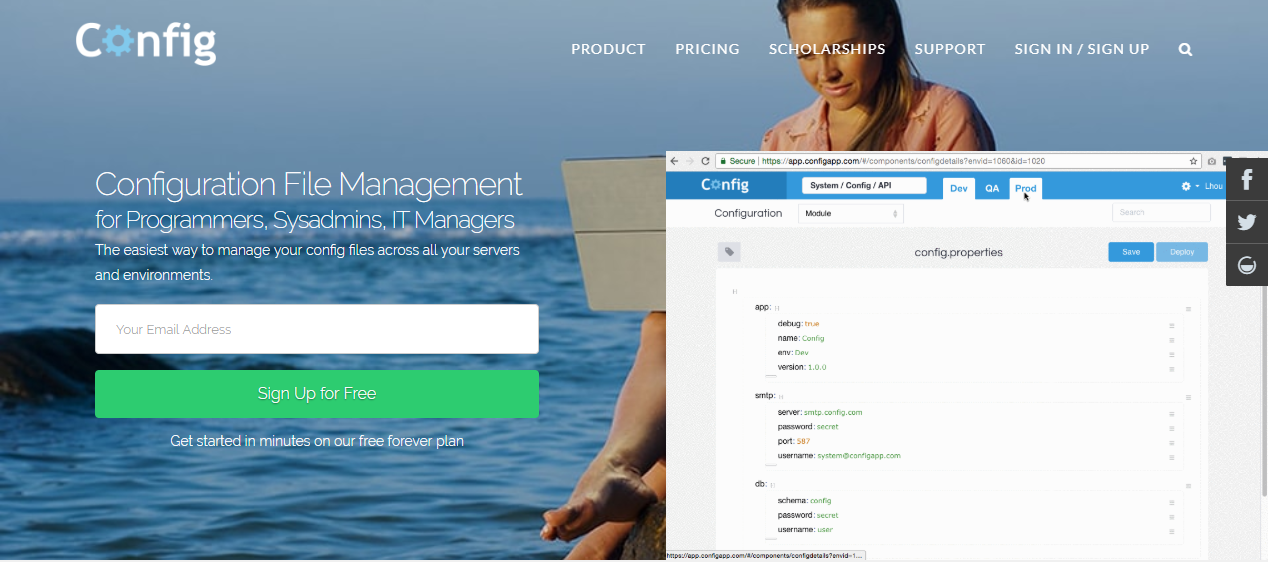Viewport: 1268px width, 562px height.
Task: Click the reload icon in preview browser bar
Action: pos(706,160)
